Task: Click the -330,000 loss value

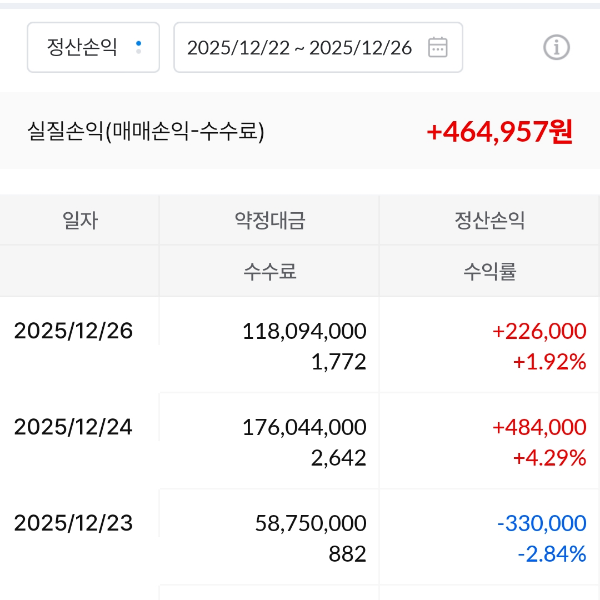Action: pos(541,523)
